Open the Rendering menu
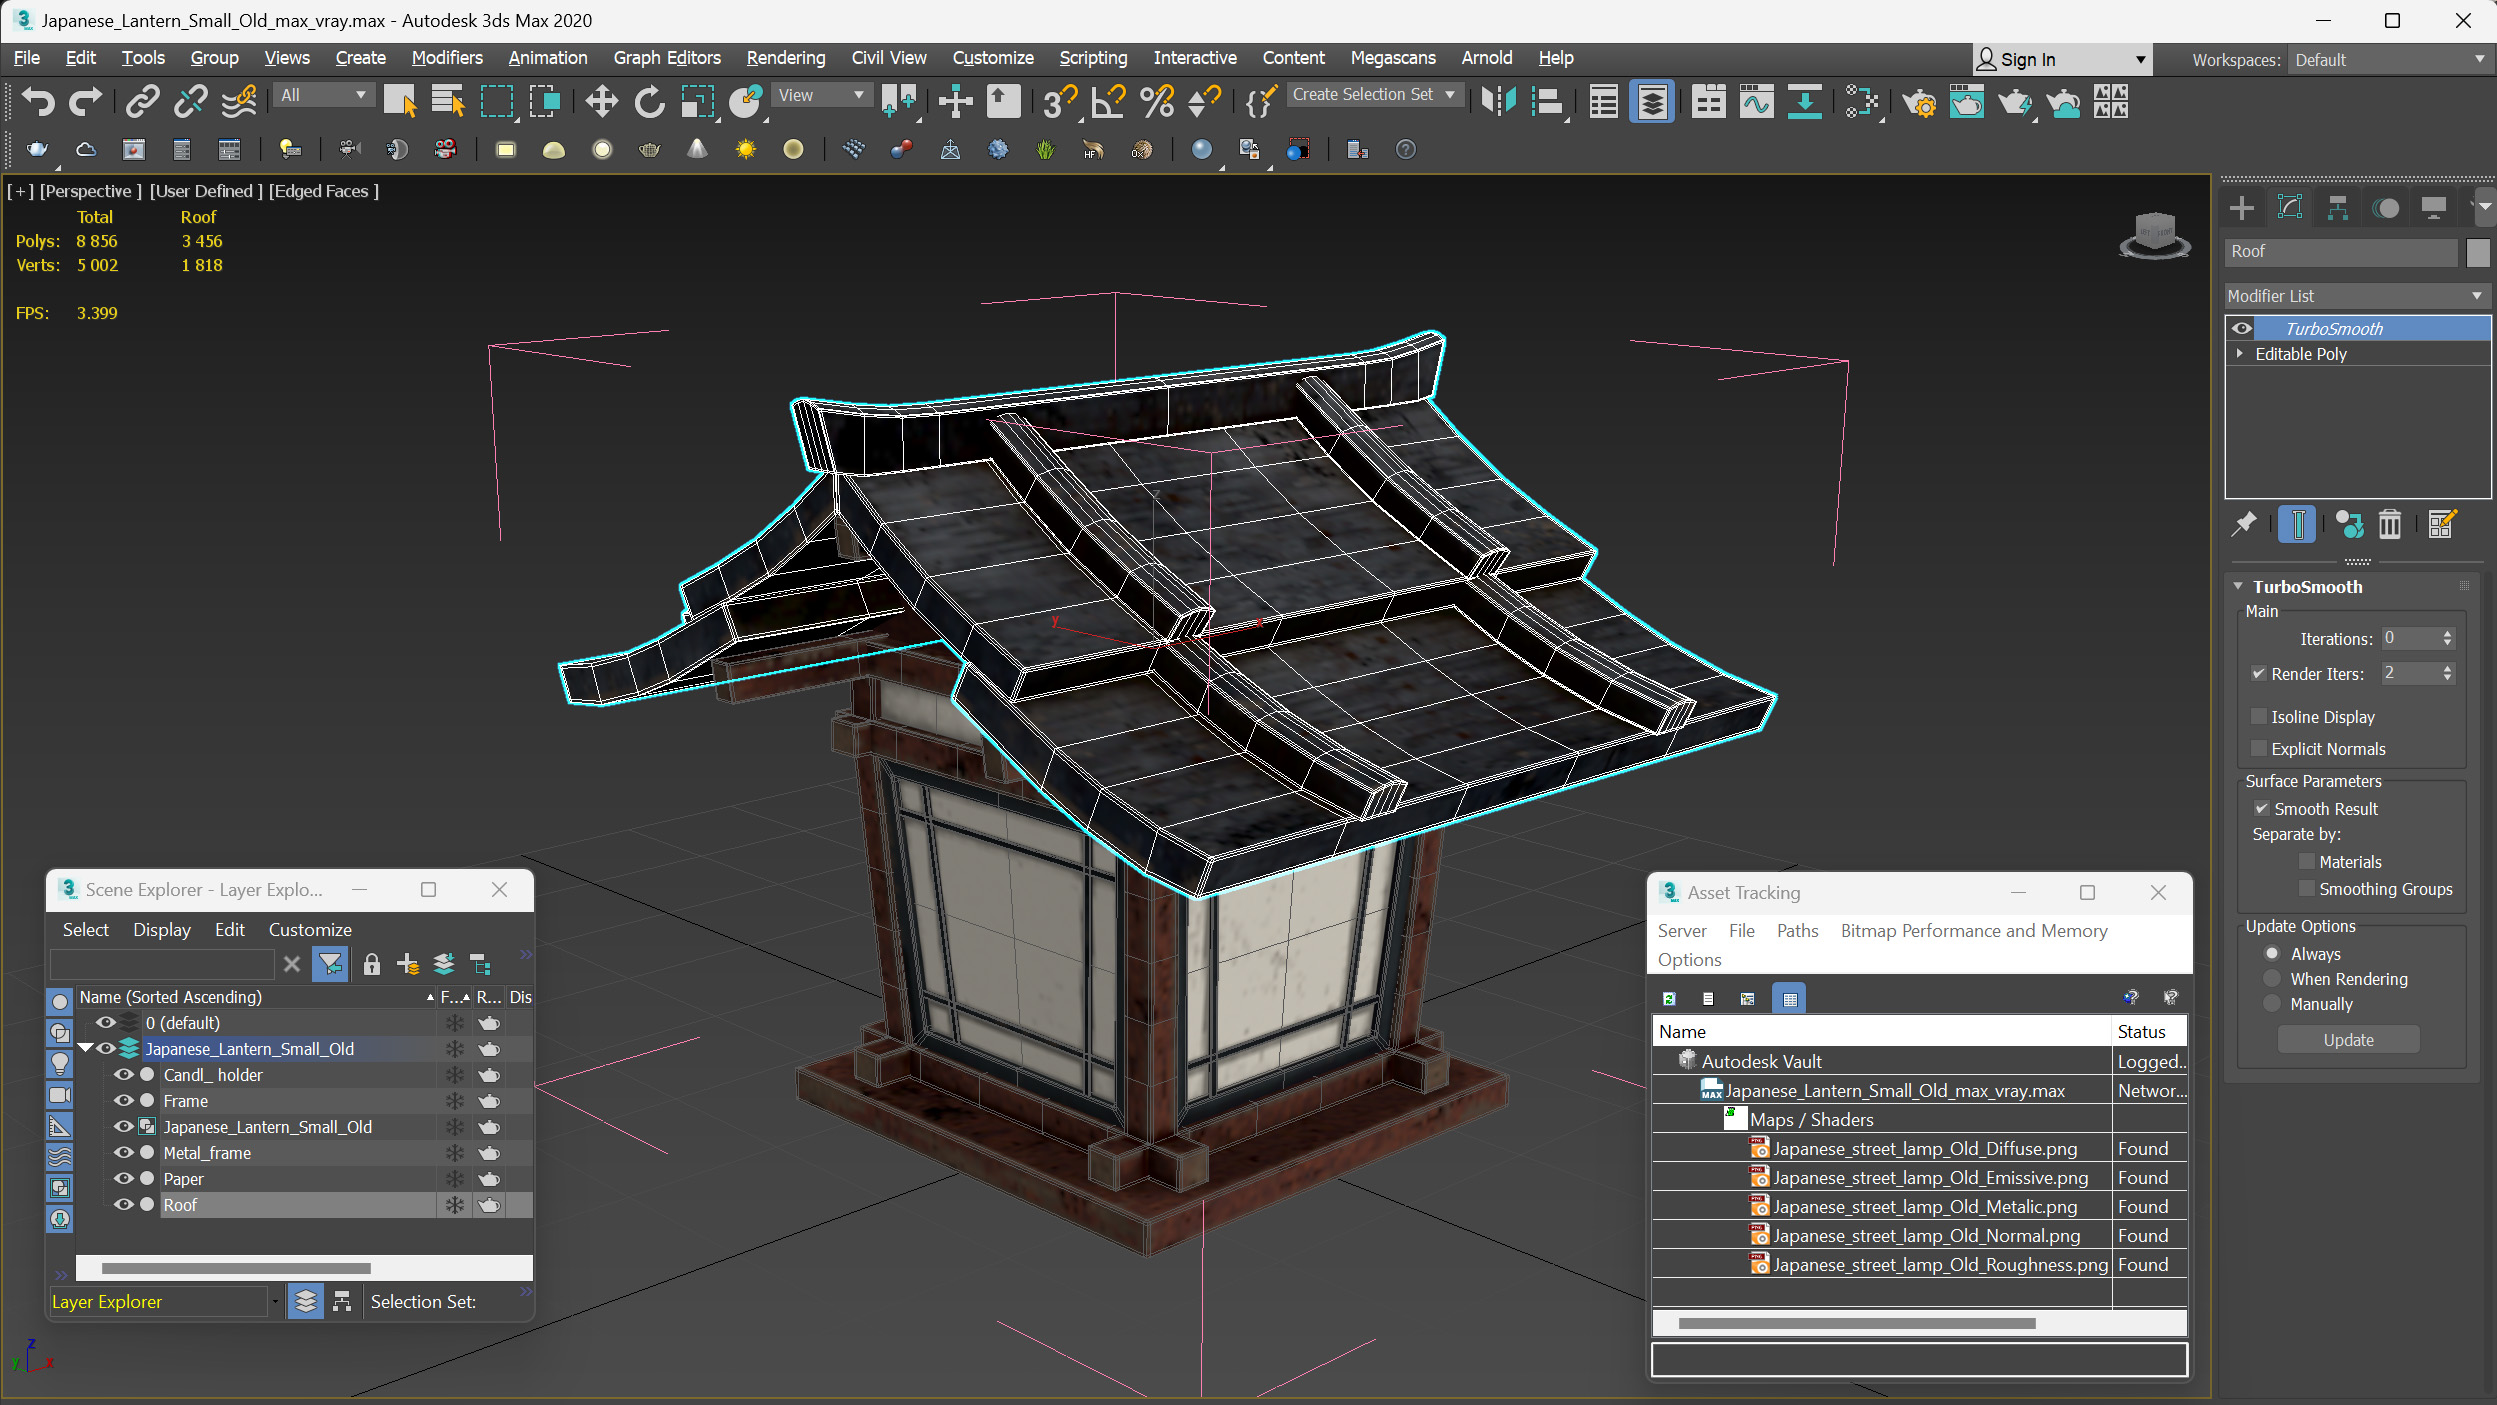 pyautogui.click(x=785, y=58)
